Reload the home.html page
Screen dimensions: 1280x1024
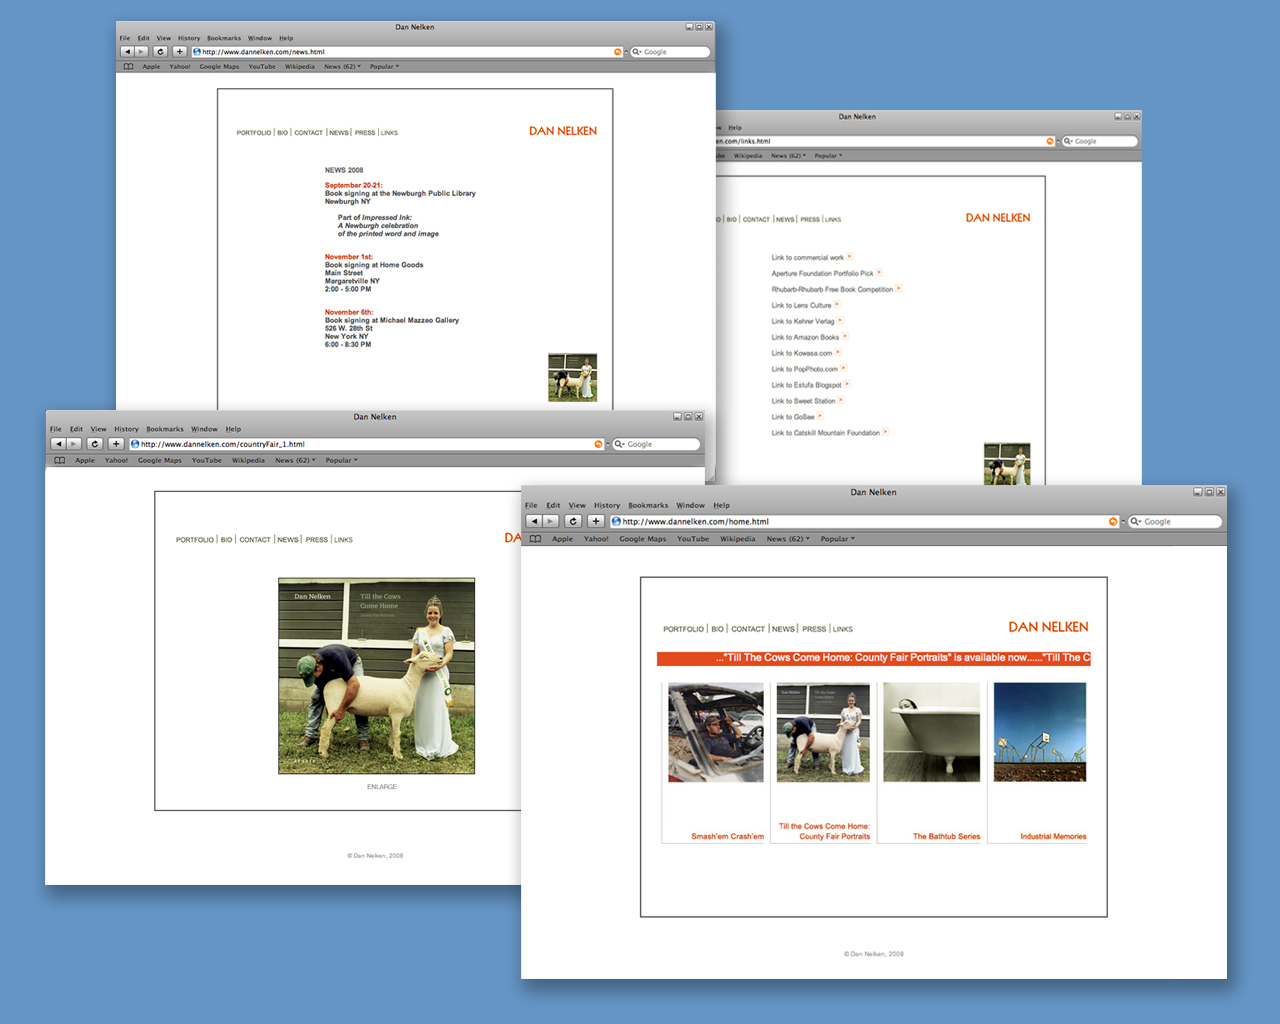(573, 521)
